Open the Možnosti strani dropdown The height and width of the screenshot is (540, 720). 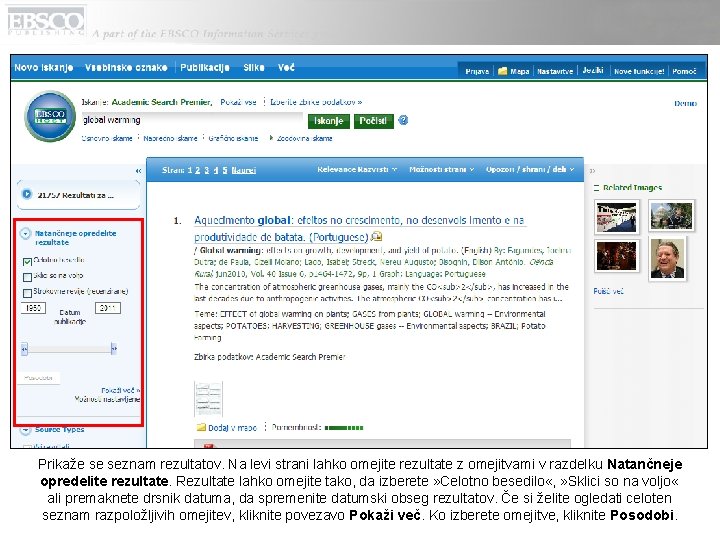coord(441,169)
